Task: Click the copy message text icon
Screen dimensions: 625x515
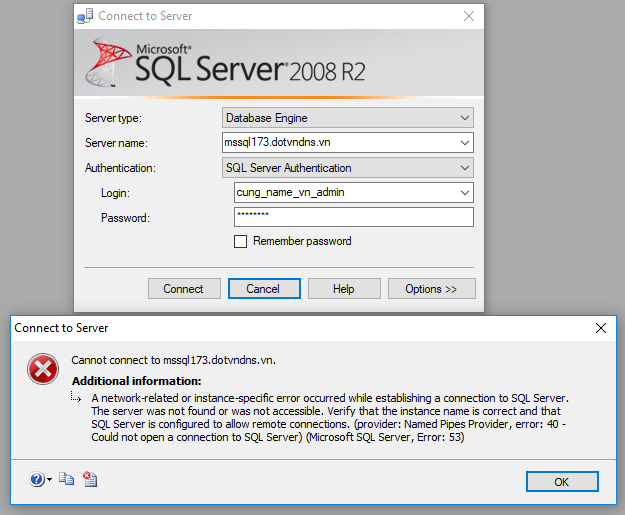Action: [67, 479]
